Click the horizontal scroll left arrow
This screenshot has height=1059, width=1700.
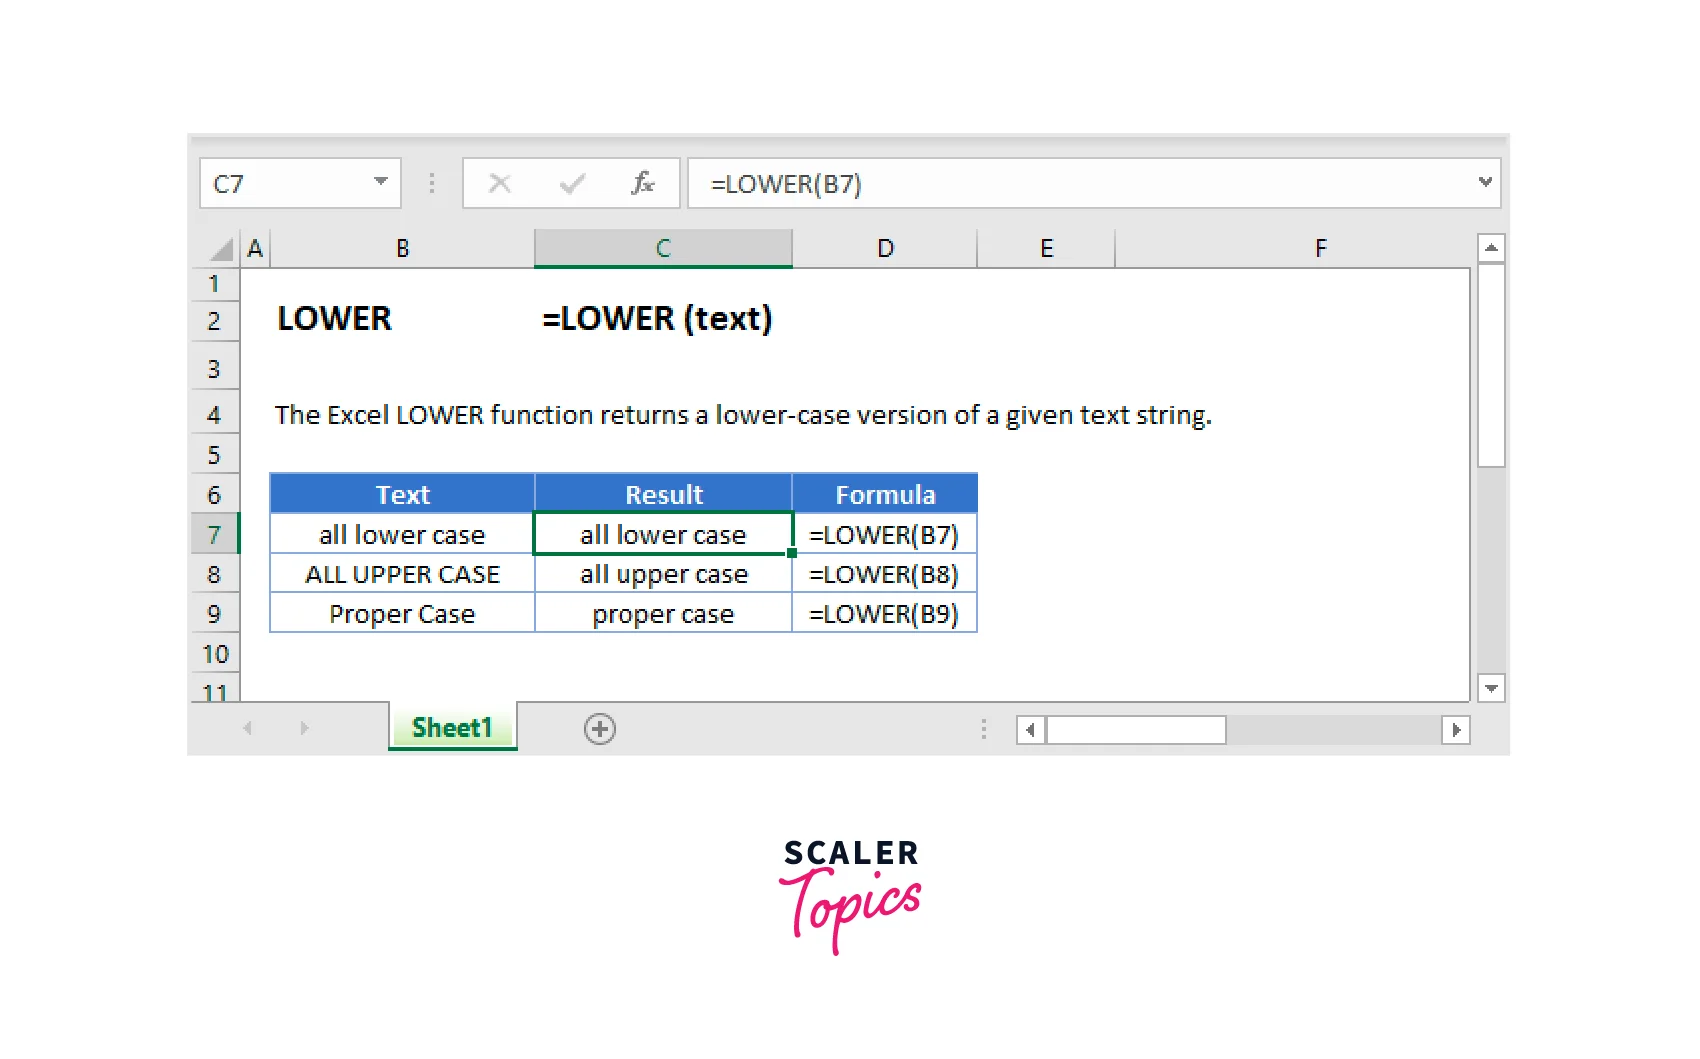(1030, 730)
